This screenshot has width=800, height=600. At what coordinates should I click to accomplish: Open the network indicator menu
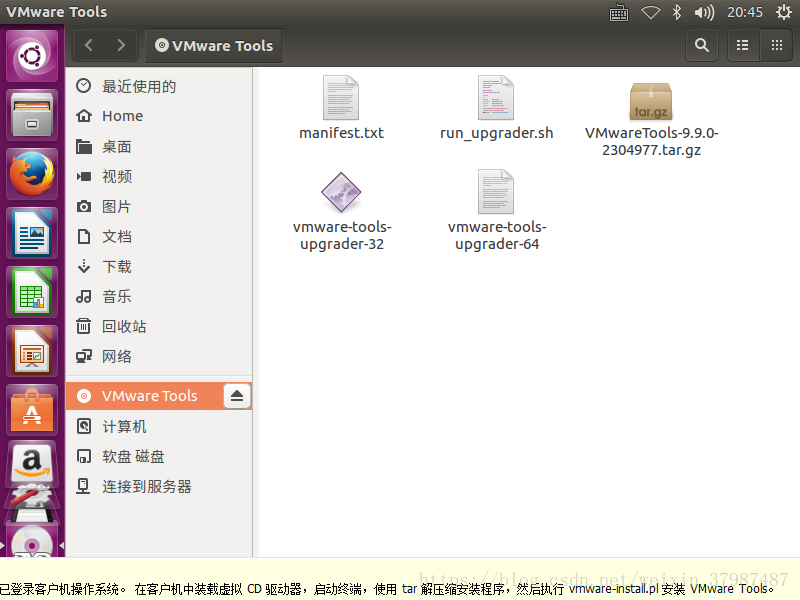(x=651, y=12)
